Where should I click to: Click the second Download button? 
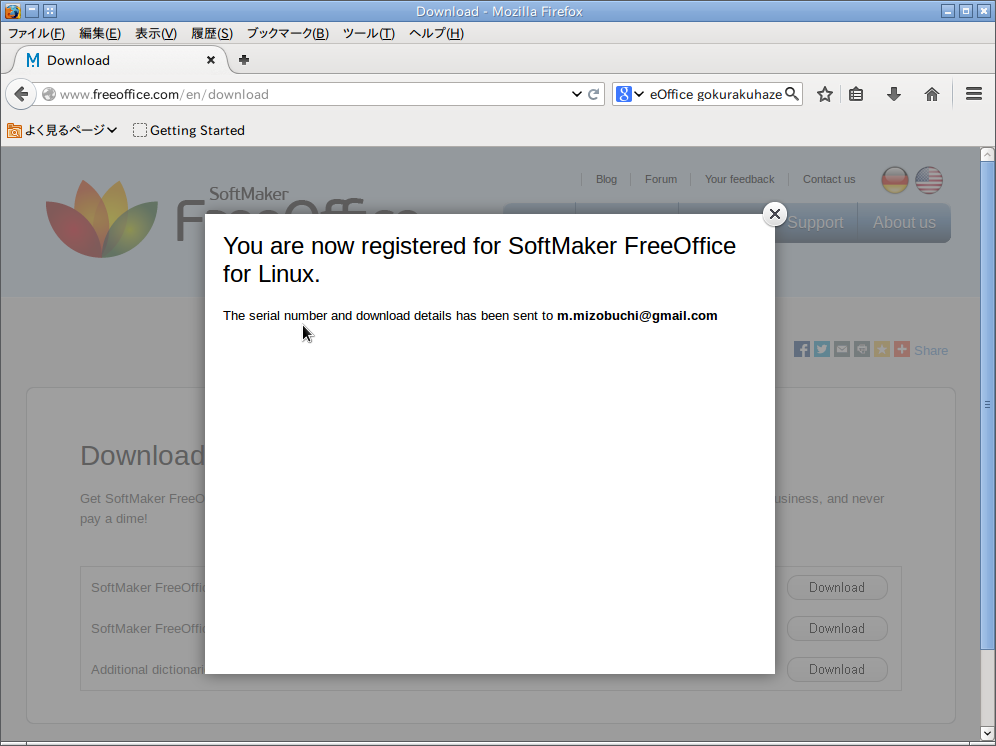click(837, 628)
